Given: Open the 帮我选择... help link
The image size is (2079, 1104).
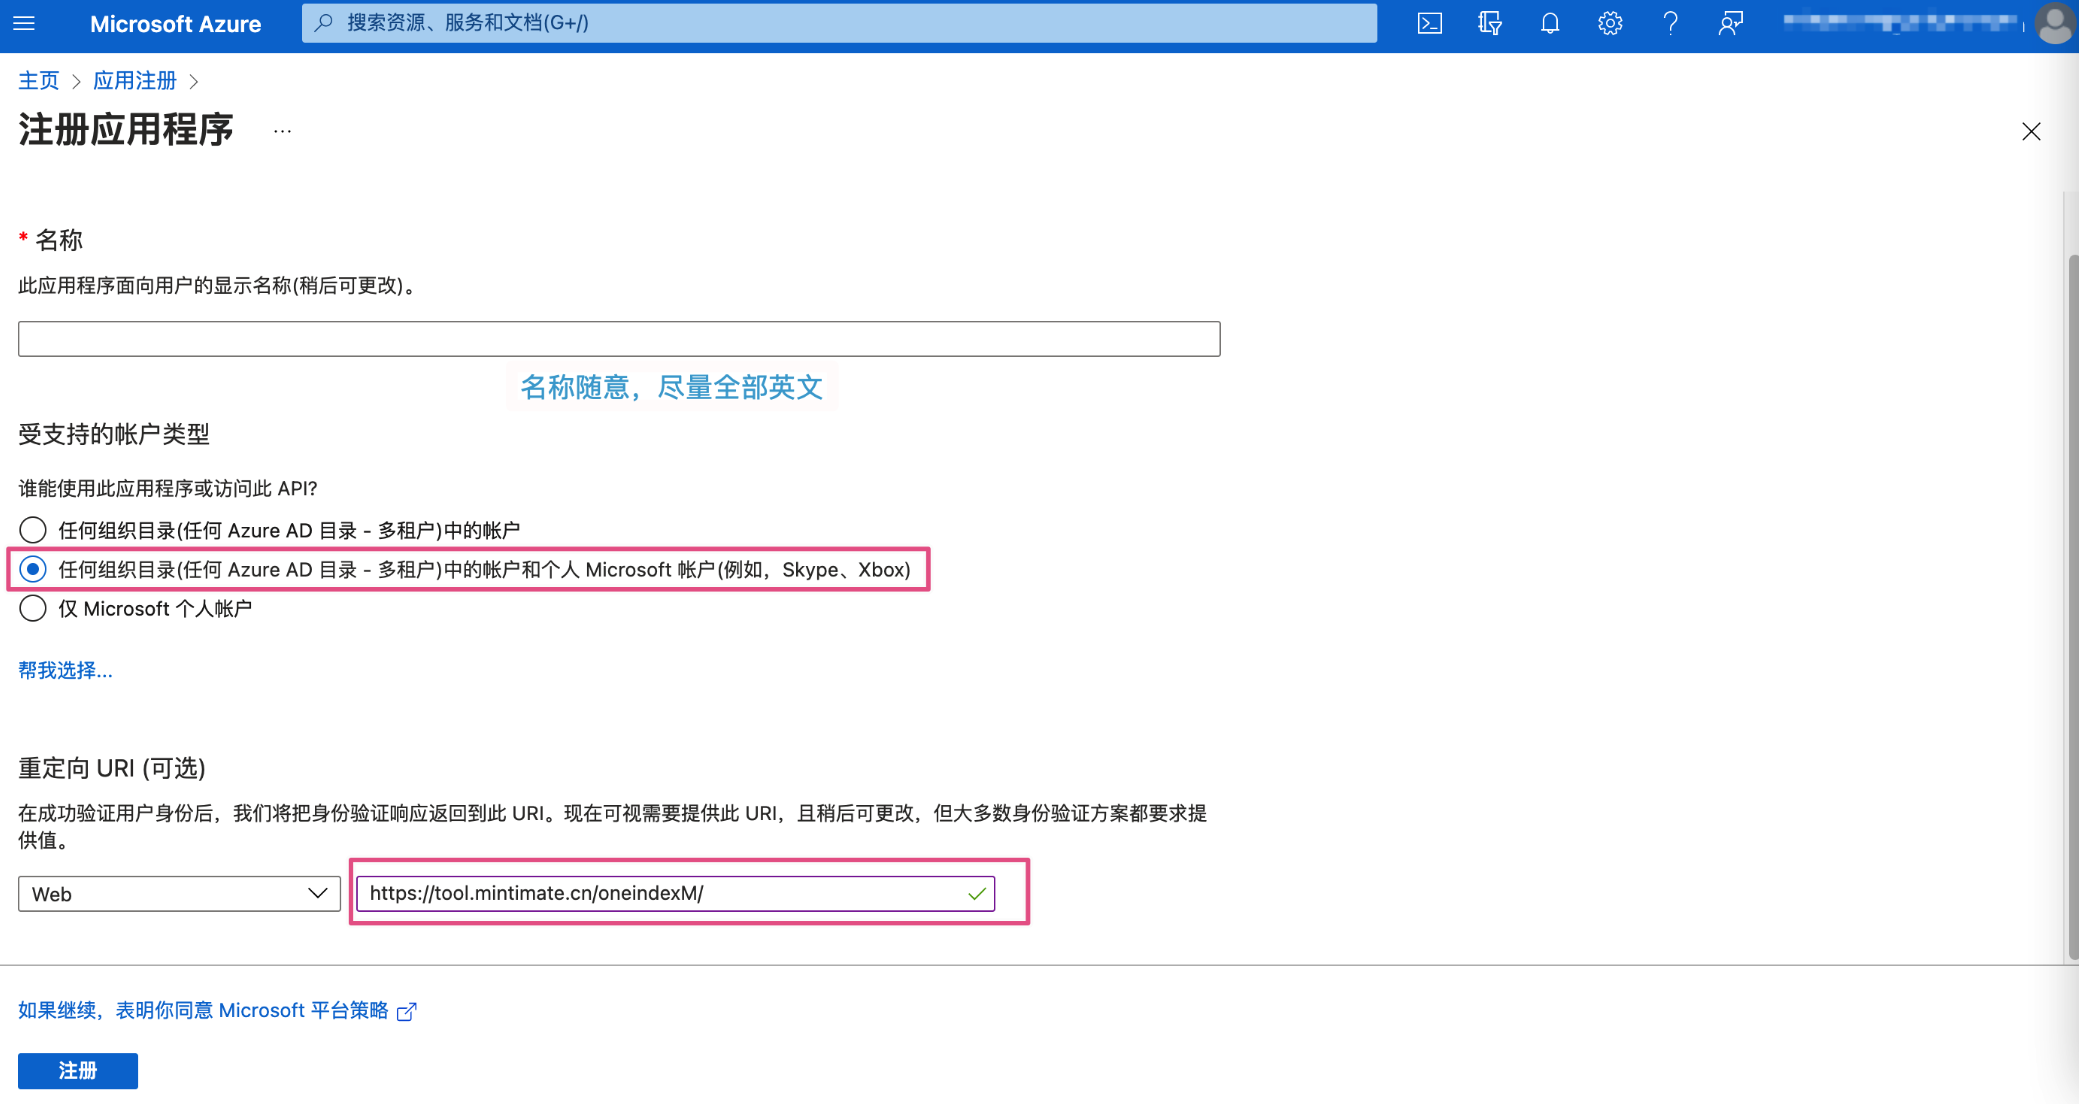Looking at the screenshot, I should coord(65,670).
